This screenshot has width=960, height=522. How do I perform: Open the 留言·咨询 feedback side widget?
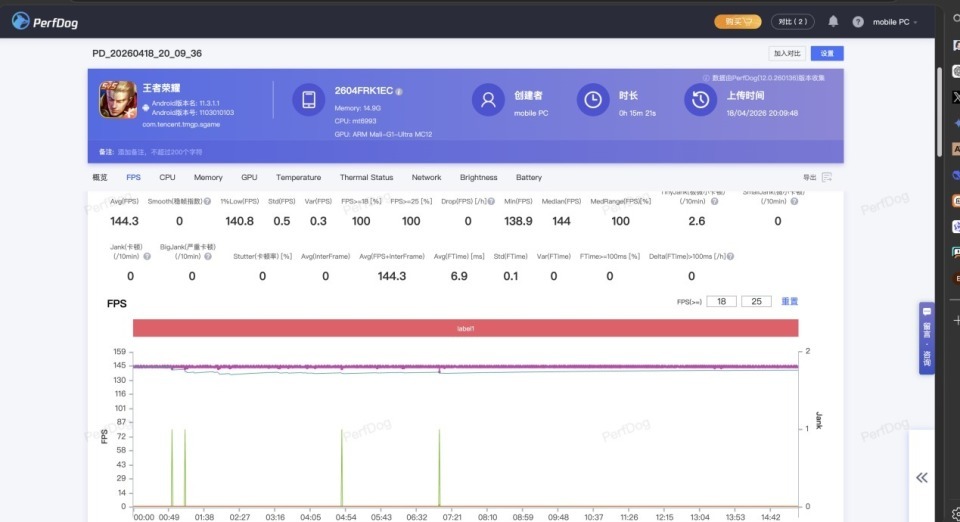[x=926, y=338]
